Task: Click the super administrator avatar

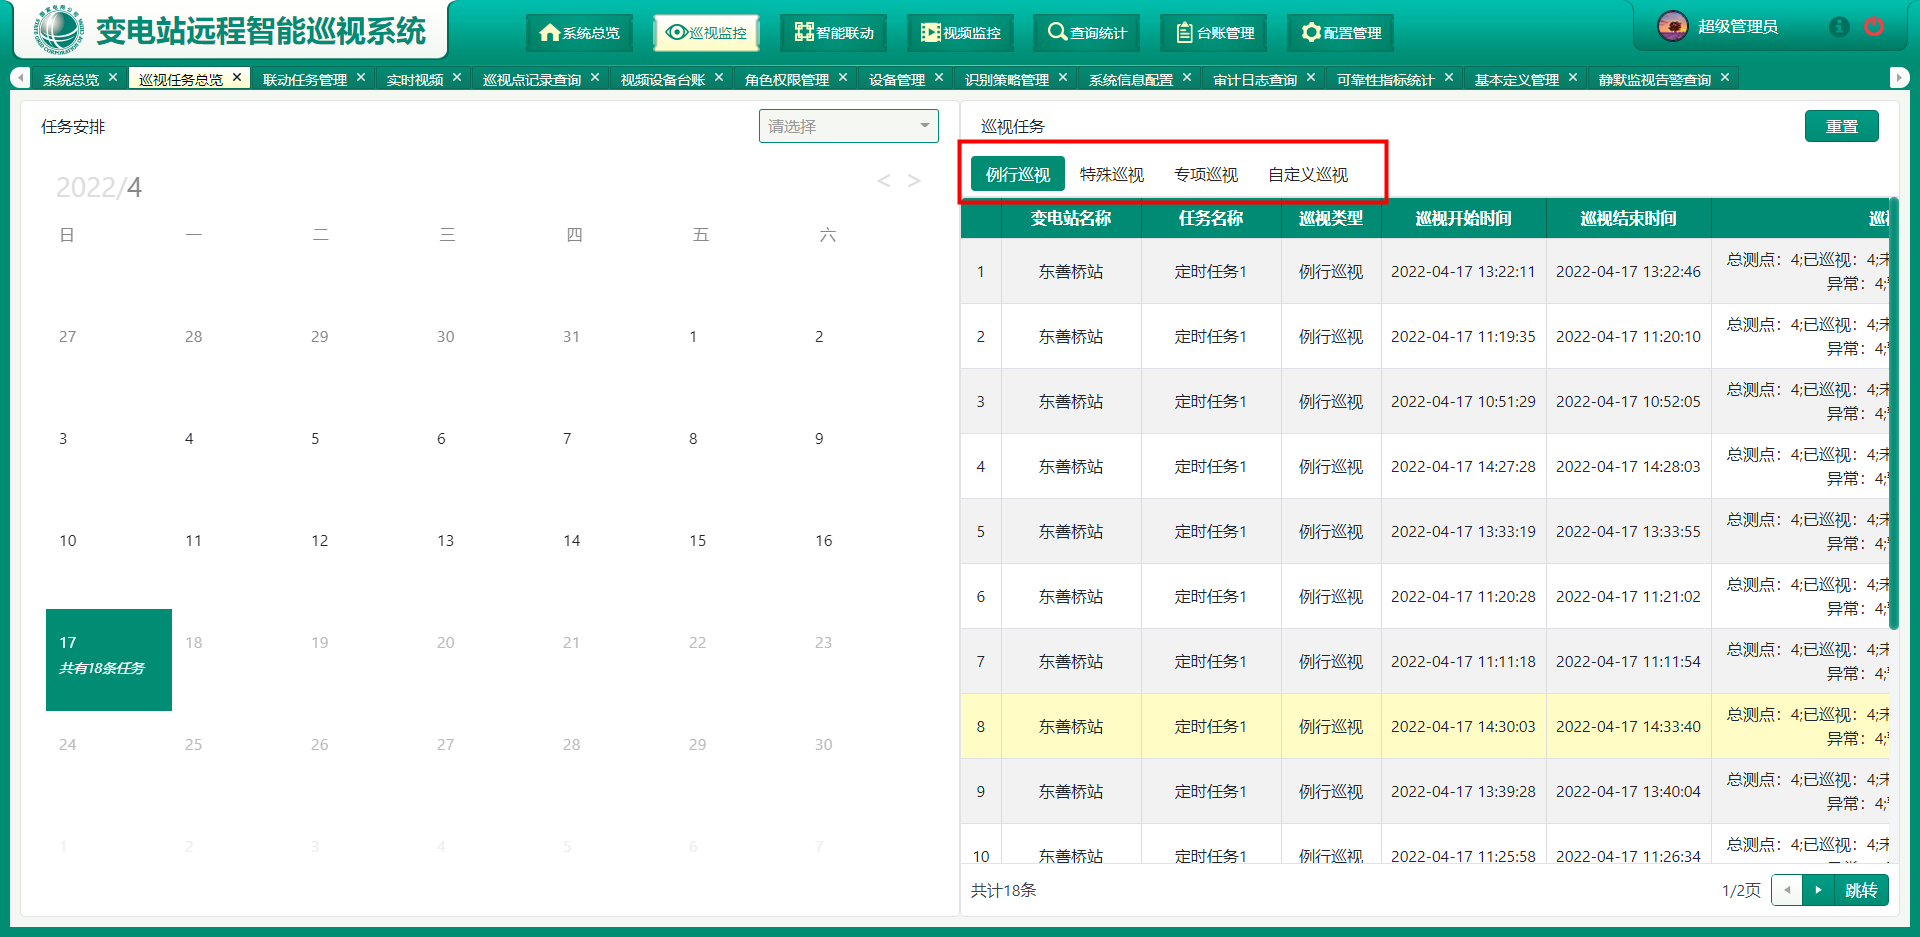Action: tap(1673, 27)
